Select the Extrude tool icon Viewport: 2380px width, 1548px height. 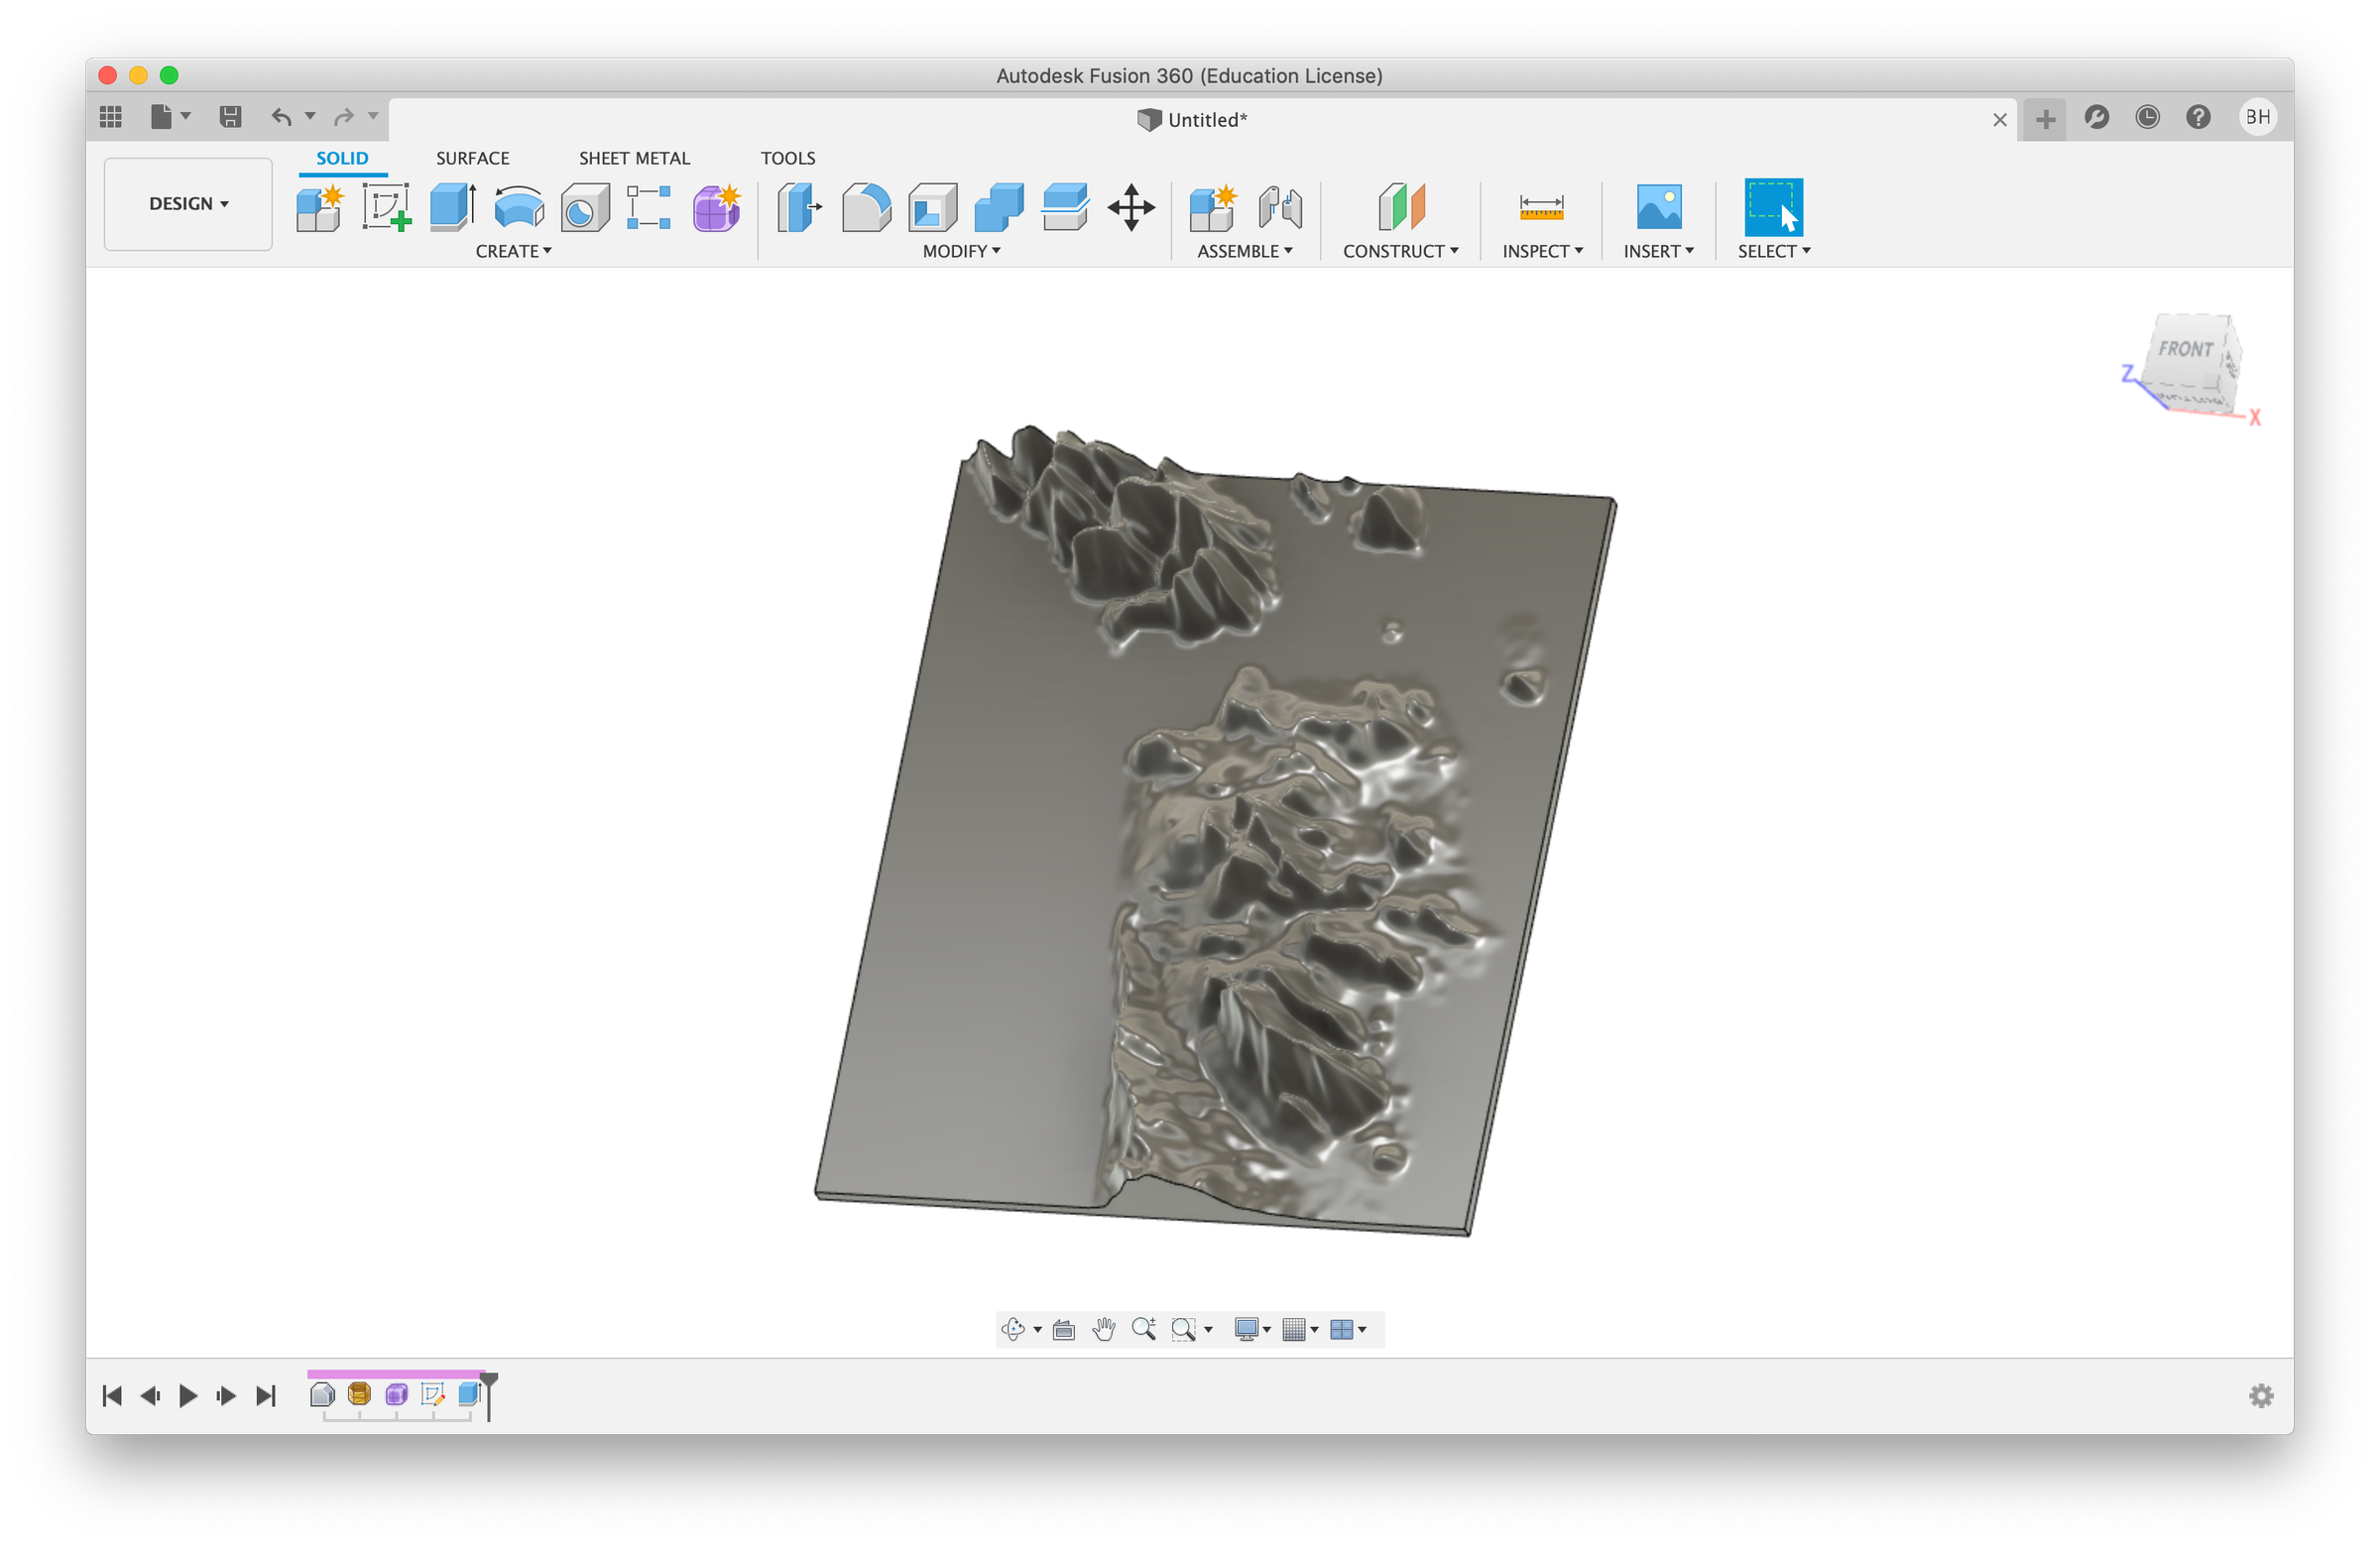coord(453,208)
